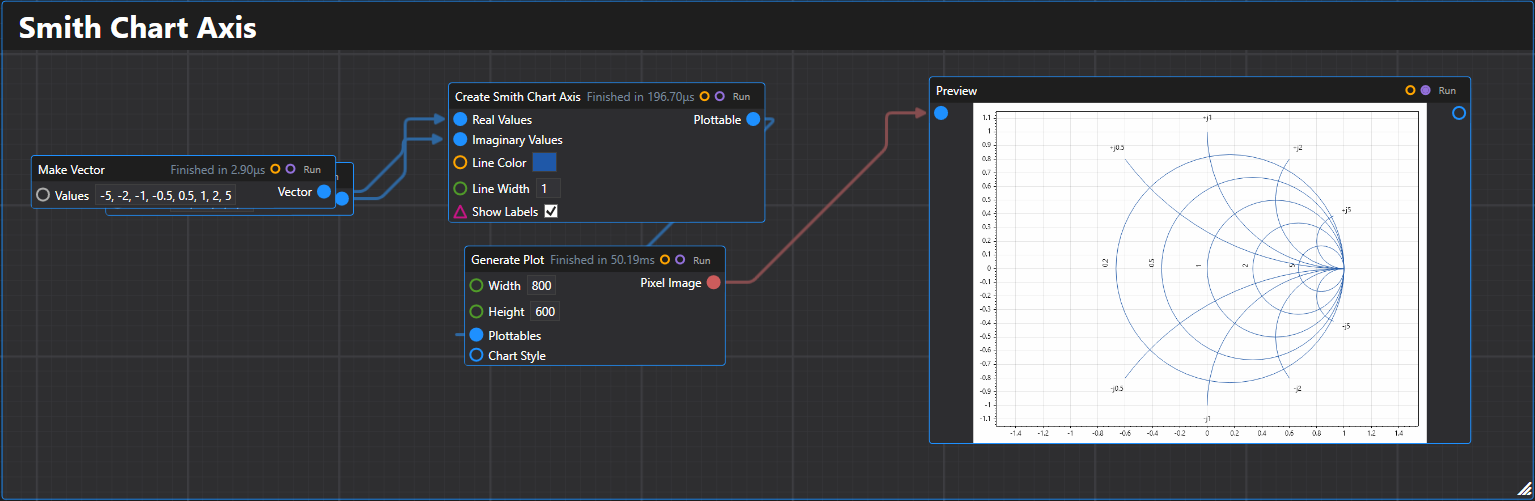Click the green Height port on Generate Plot

(477, 312)
